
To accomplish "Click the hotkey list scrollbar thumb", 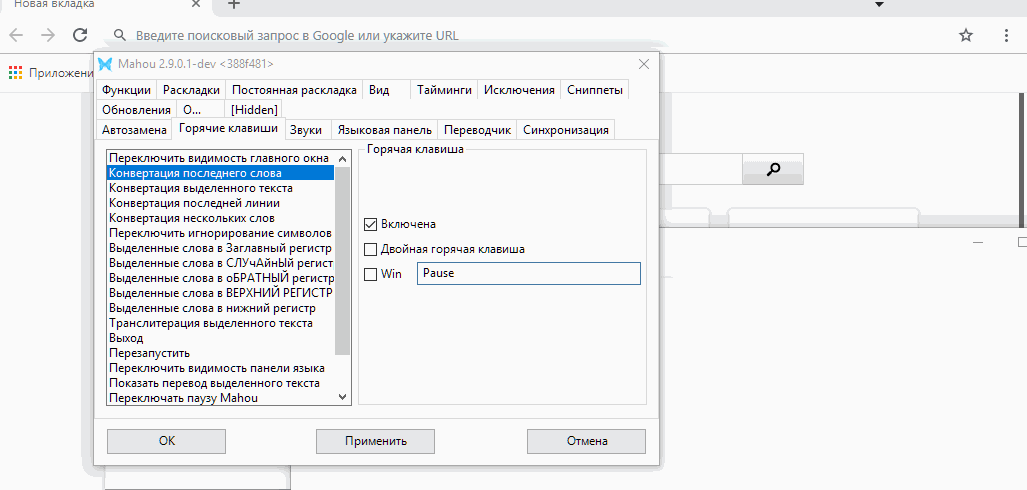I will point(343,260).
